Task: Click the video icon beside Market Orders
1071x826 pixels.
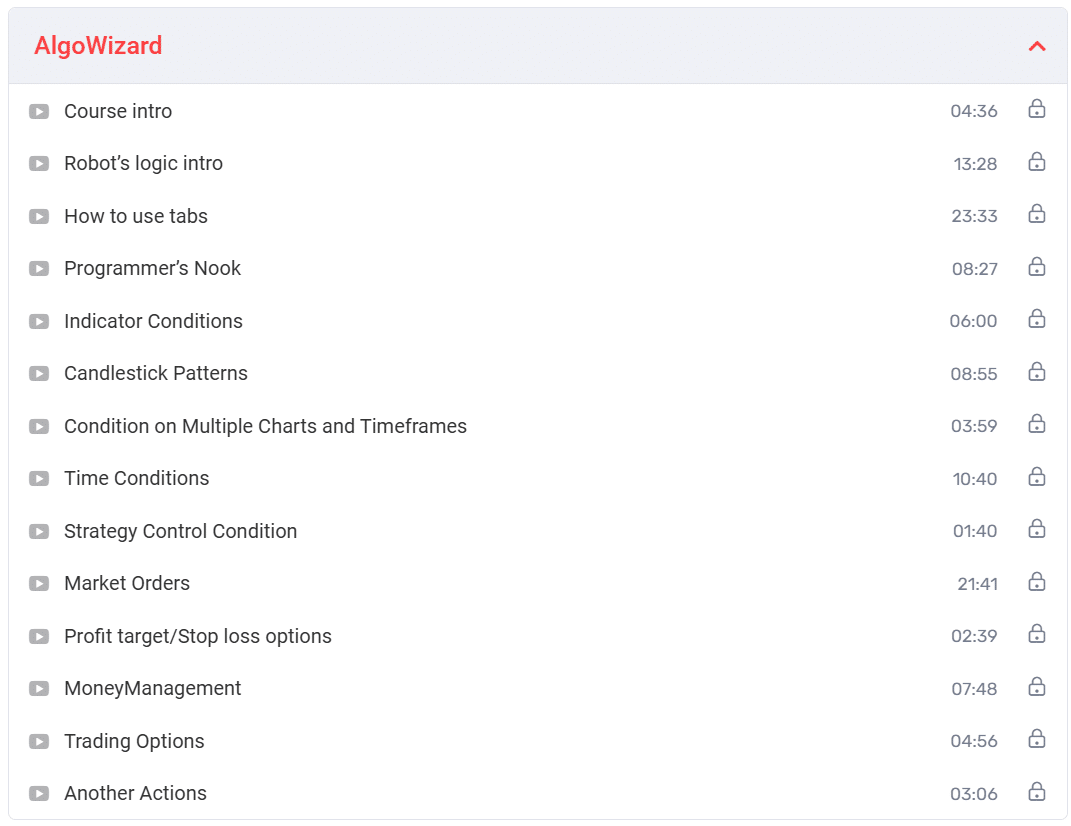Action: point(39,583)
